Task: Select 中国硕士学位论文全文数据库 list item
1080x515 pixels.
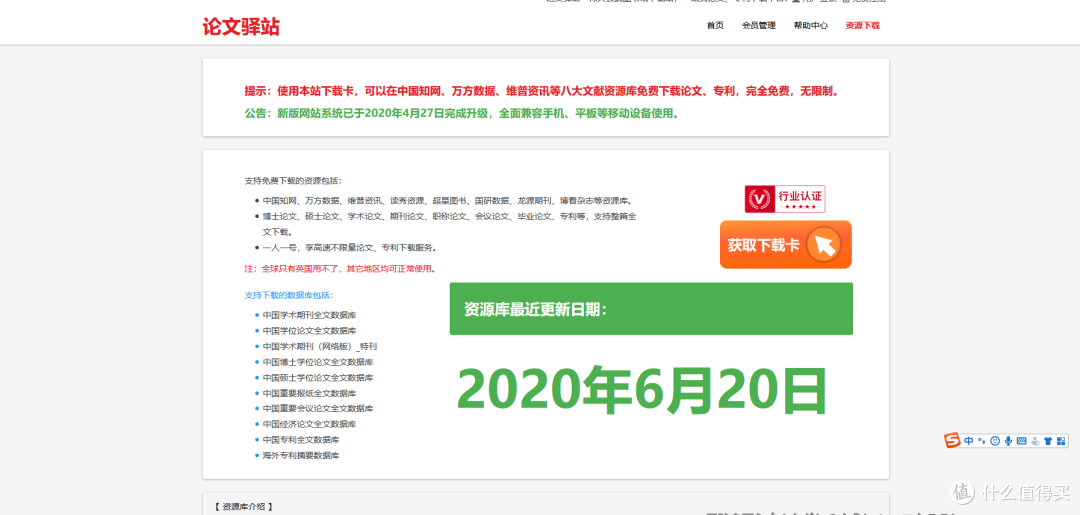Action: (318, 377)
